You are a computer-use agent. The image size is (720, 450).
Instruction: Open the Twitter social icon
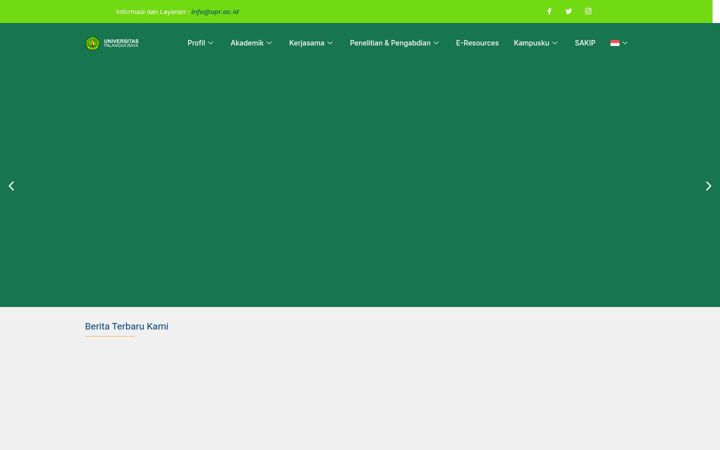coord(568,11)
